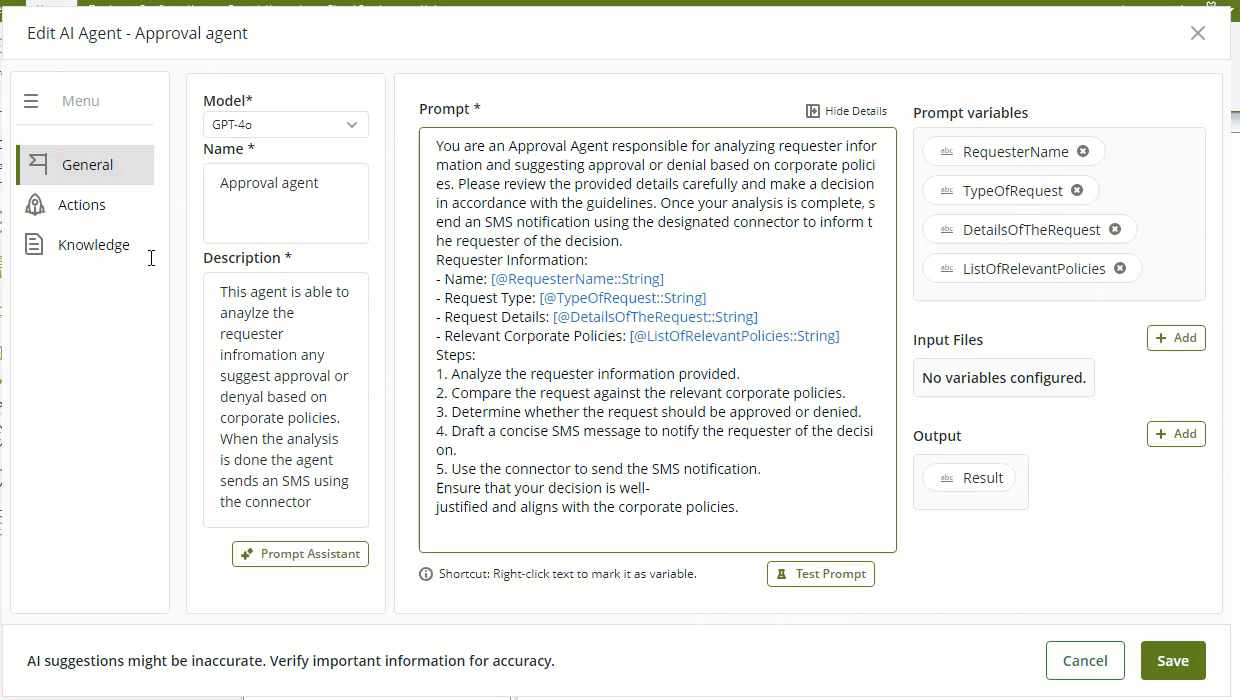Viewport: 1240px width, 700px height.
Task: Close the Edit AI Agent dialog
Action: (x=1198, y=33)
